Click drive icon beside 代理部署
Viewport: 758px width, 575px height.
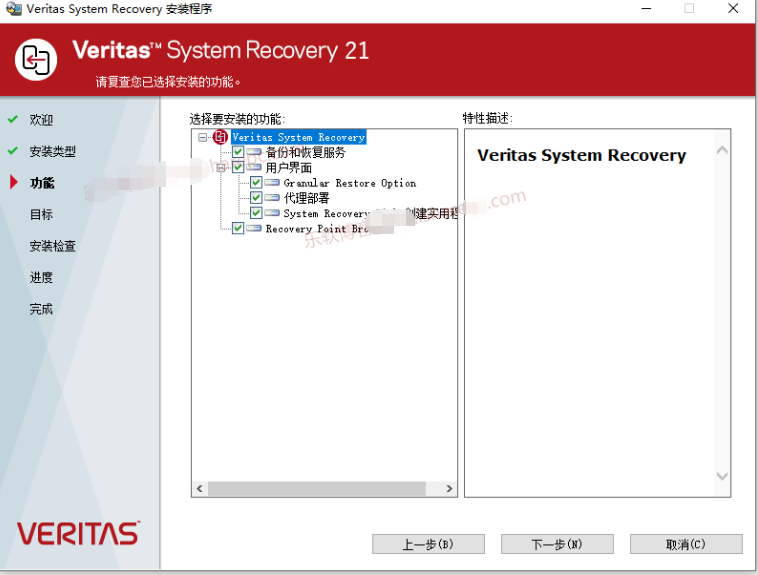(x=272, y=198)
